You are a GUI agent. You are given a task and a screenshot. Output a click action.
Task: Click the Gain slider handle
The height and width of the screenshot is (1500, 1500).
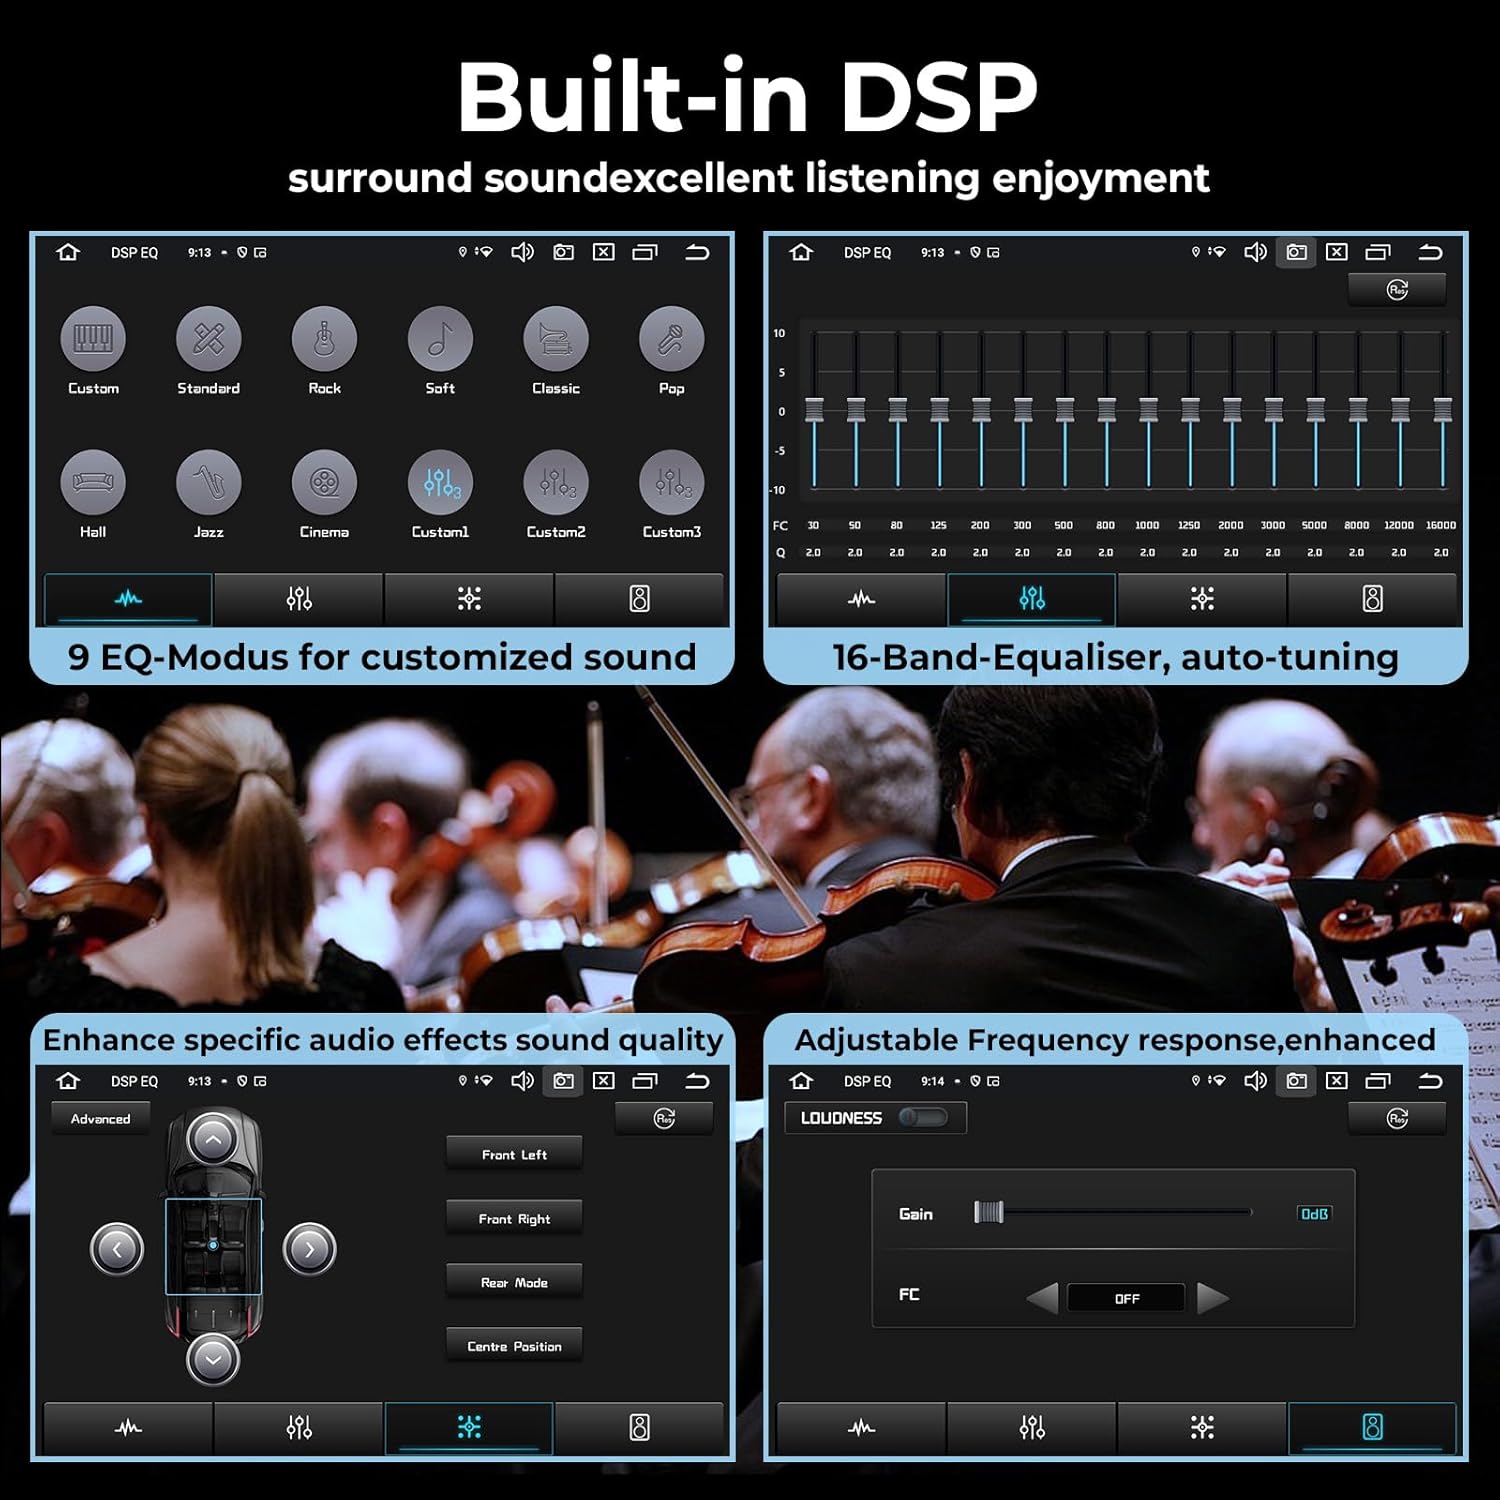pyautogui.click(x=988, y=1212)
